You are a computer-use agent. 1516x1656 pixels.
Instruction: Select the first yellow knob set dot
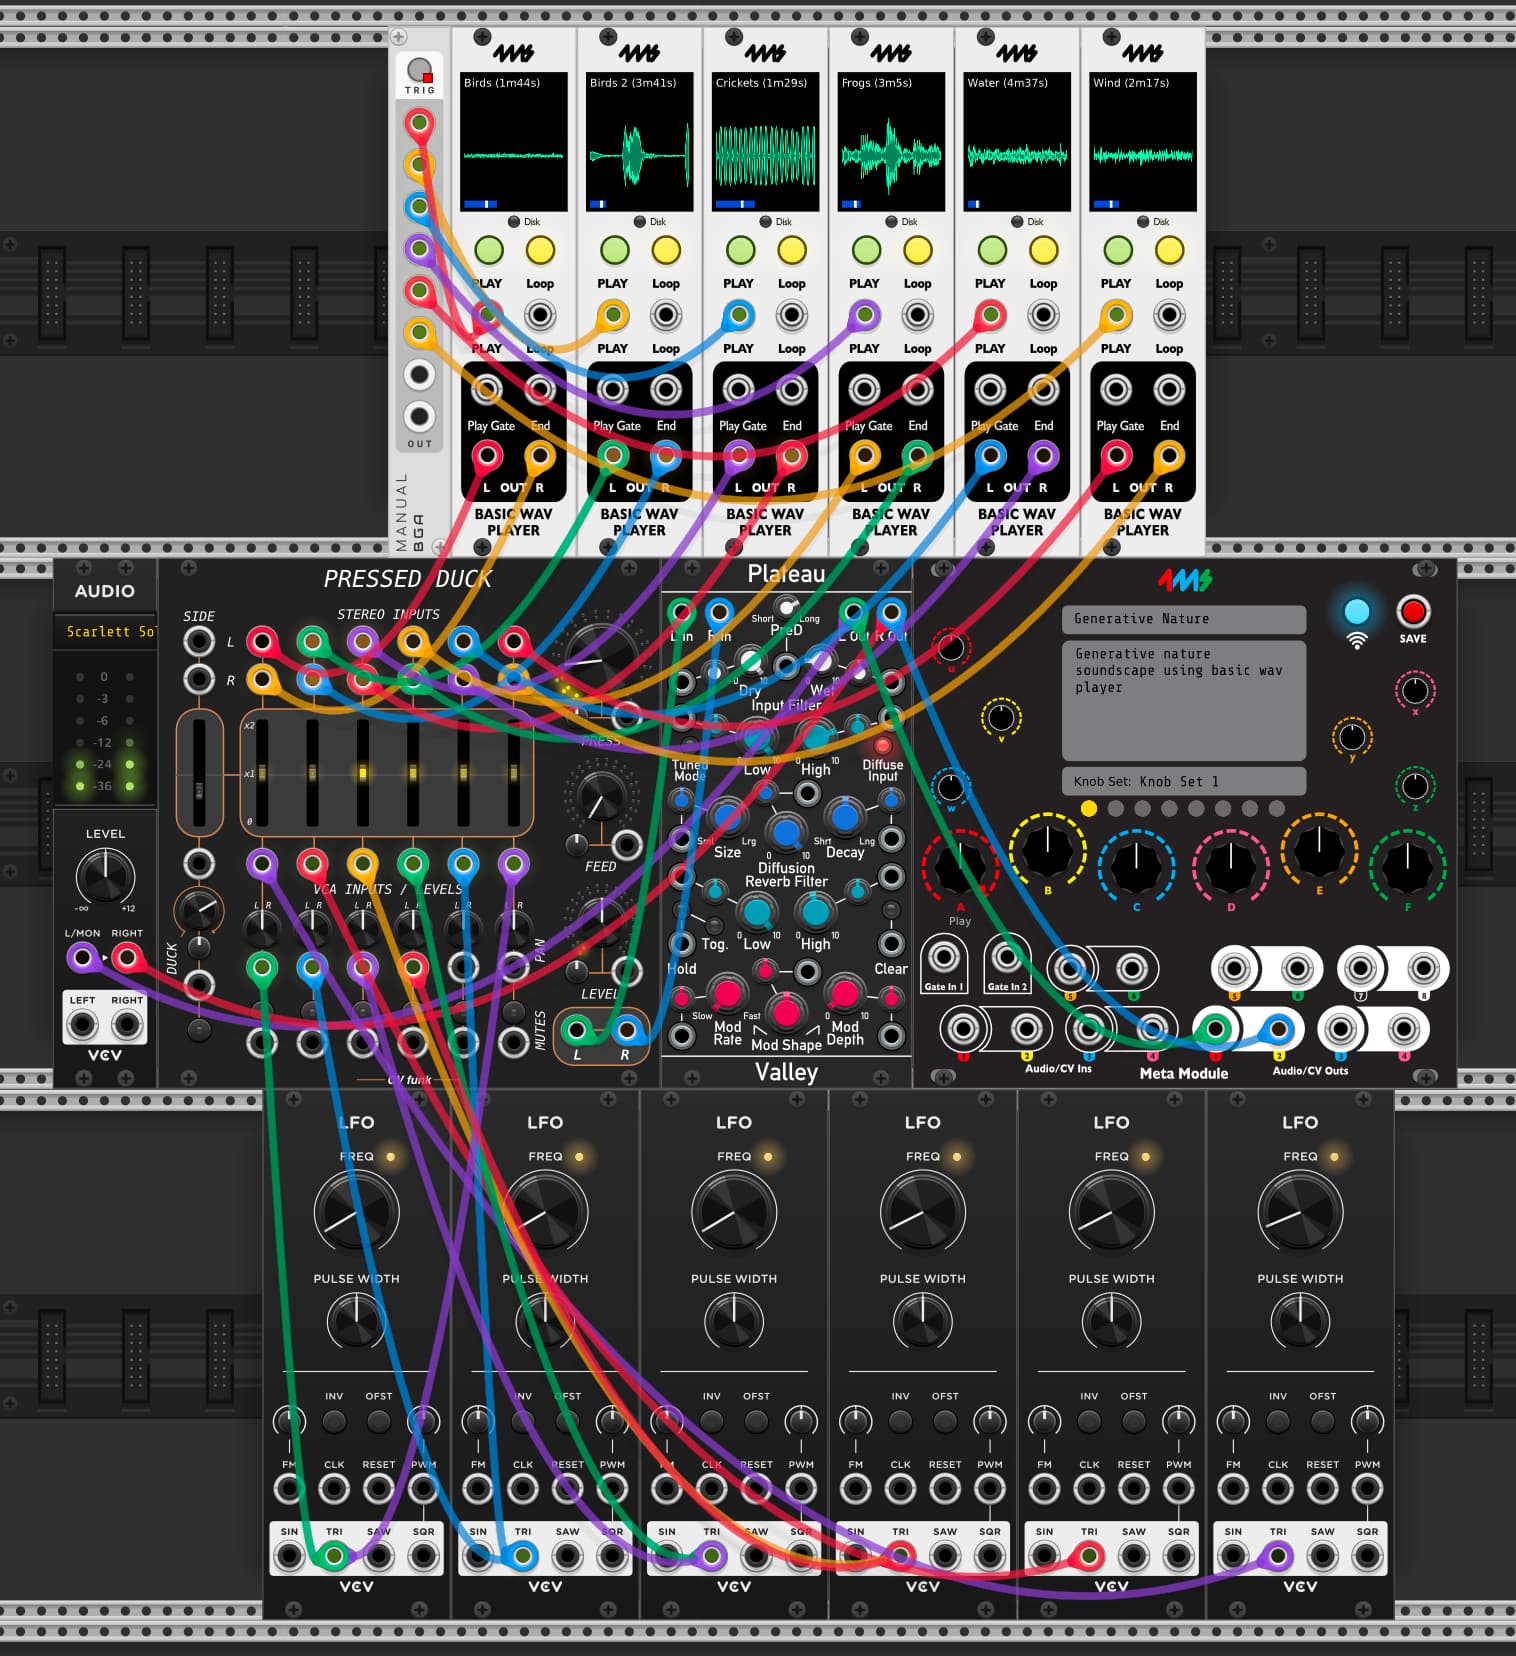coord(1089,808)
